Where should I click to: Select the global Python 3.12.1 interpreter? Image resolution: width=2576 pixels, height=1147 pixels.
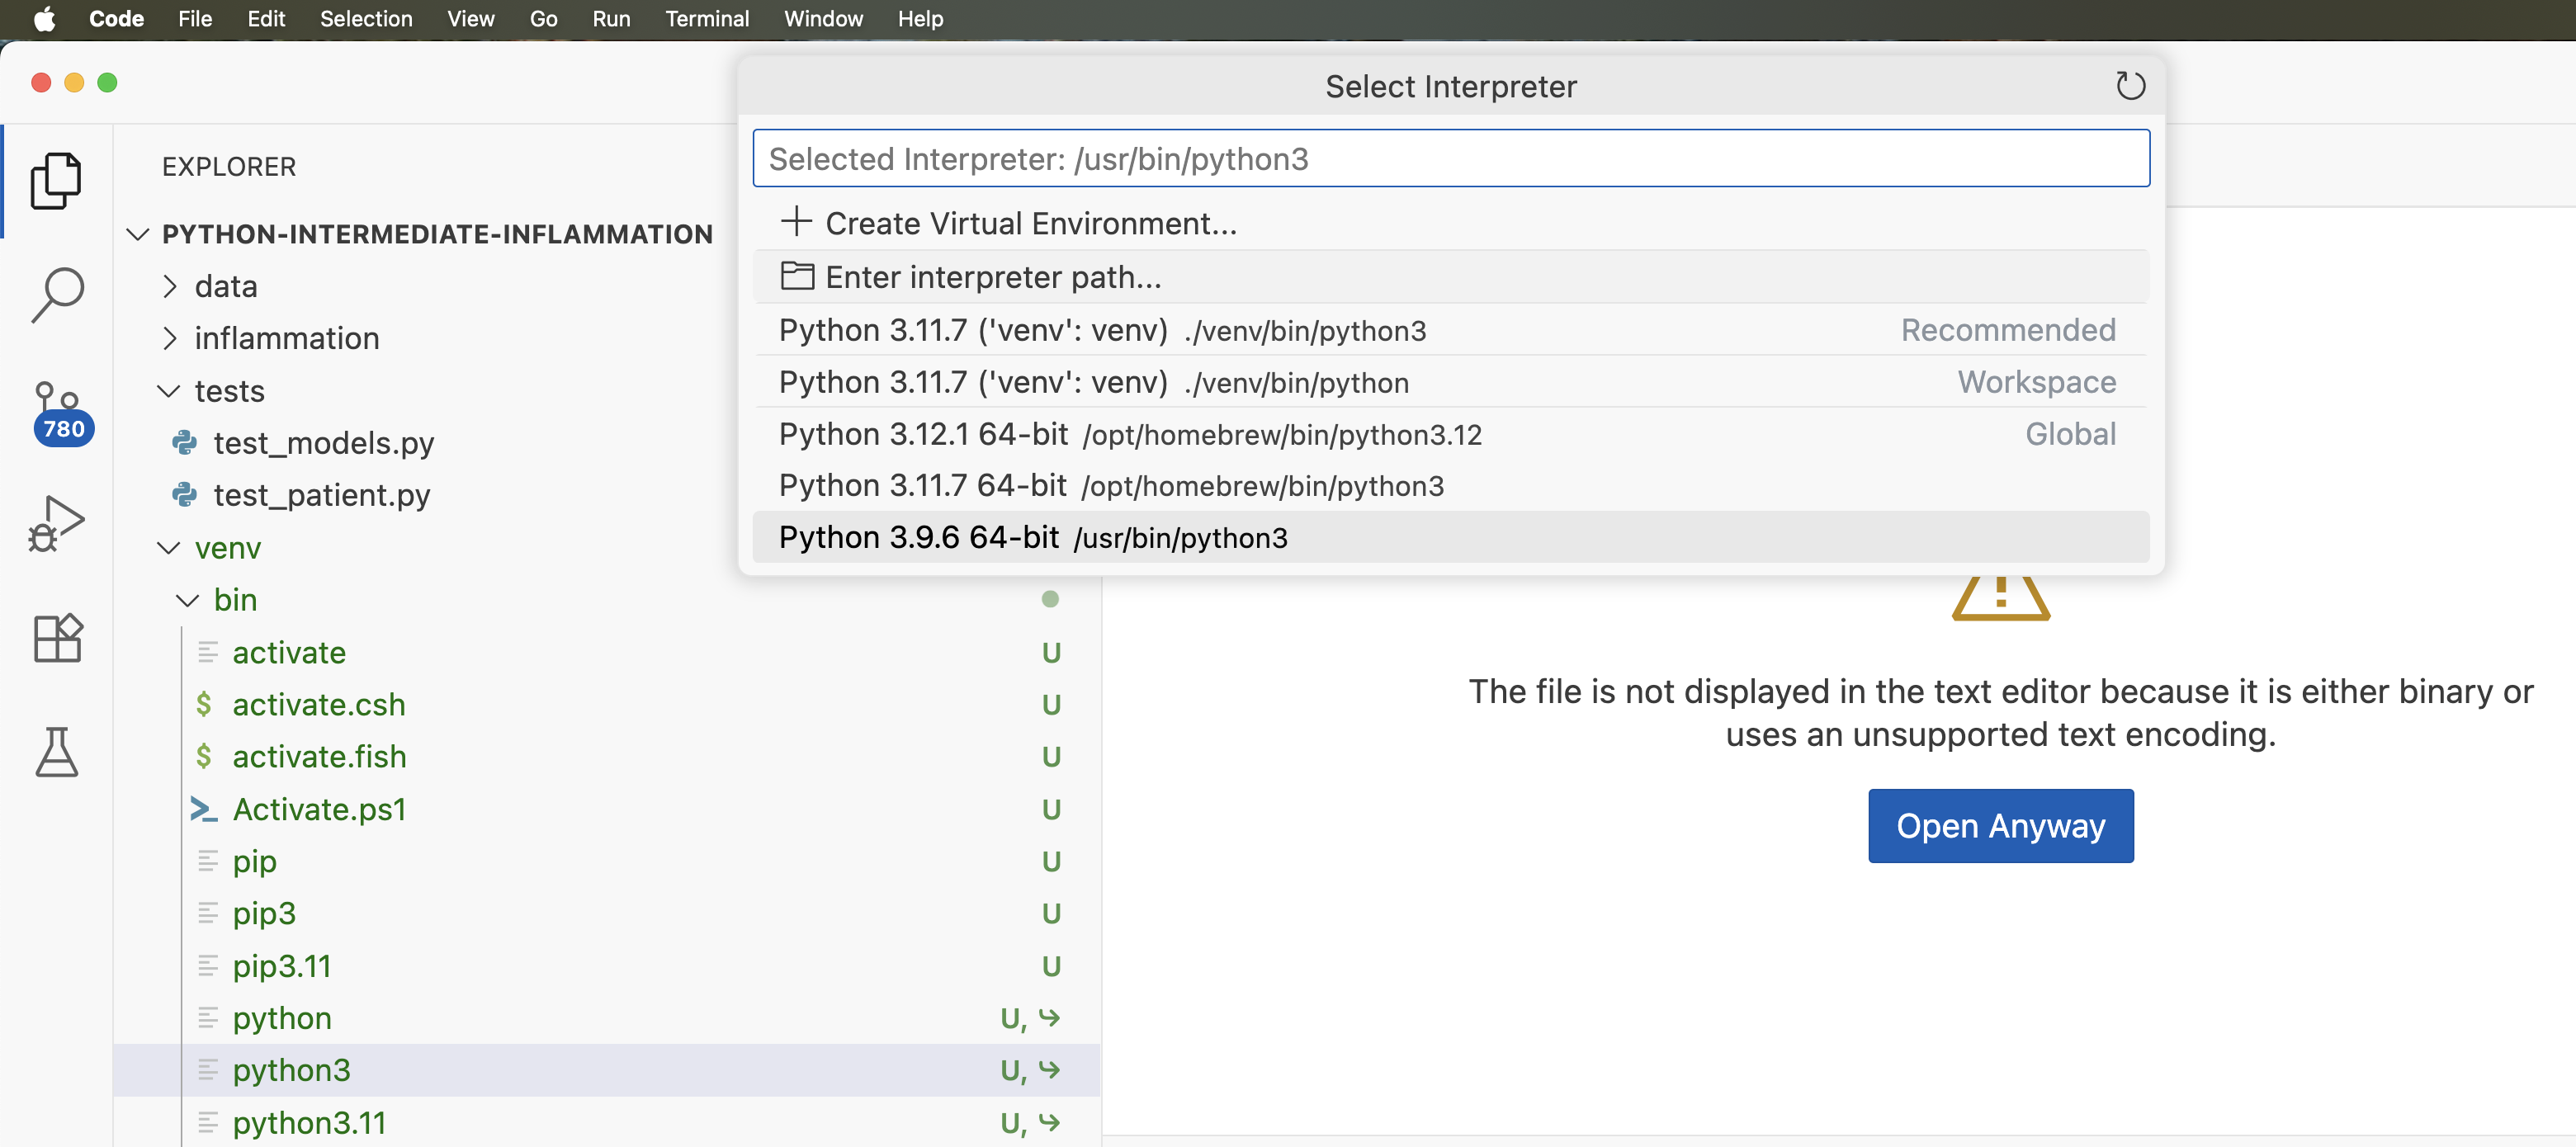[x=1130, y=434]
